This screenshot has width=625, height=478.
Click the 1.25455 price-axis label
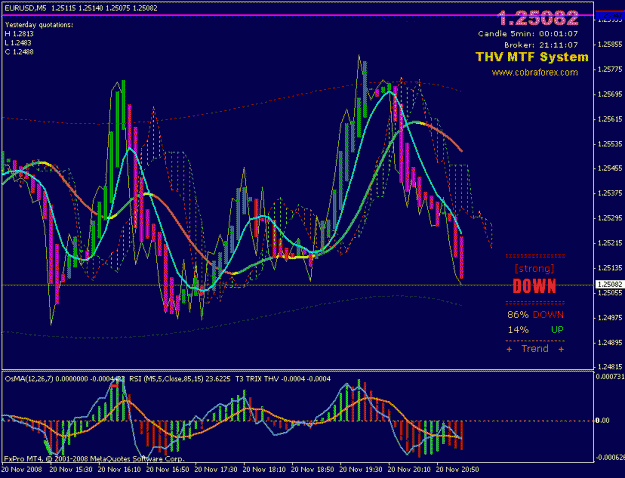tap(610, 169)
